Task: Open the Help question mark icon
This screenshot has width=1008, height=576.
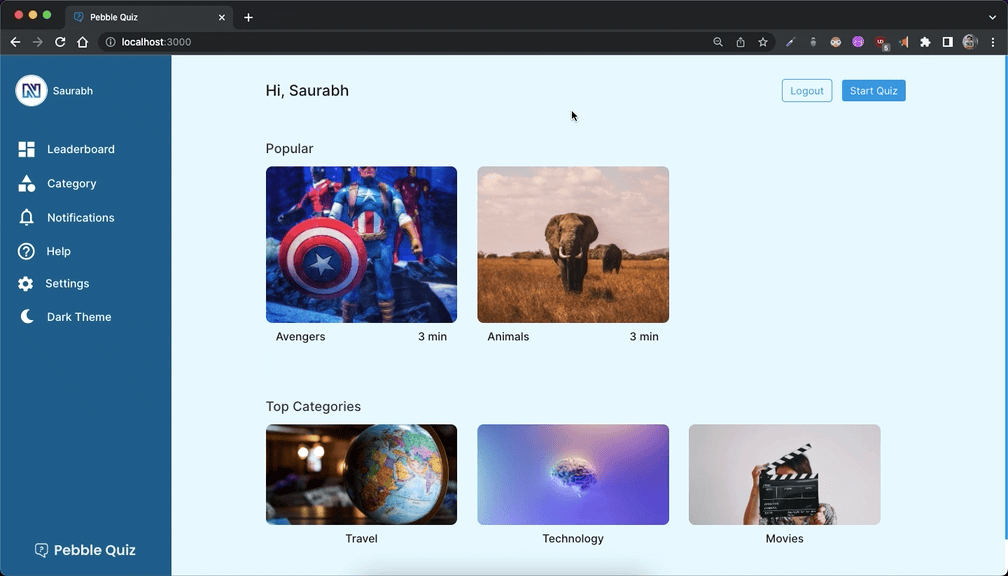Action: [27, 252]
